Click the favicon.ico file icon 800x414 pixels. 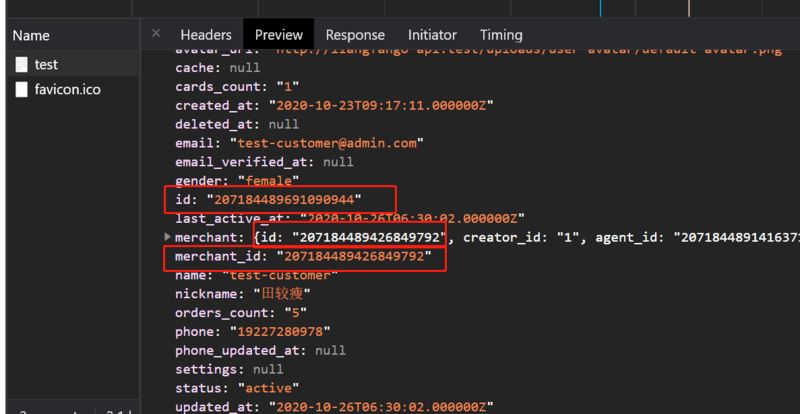coord(21,90)
